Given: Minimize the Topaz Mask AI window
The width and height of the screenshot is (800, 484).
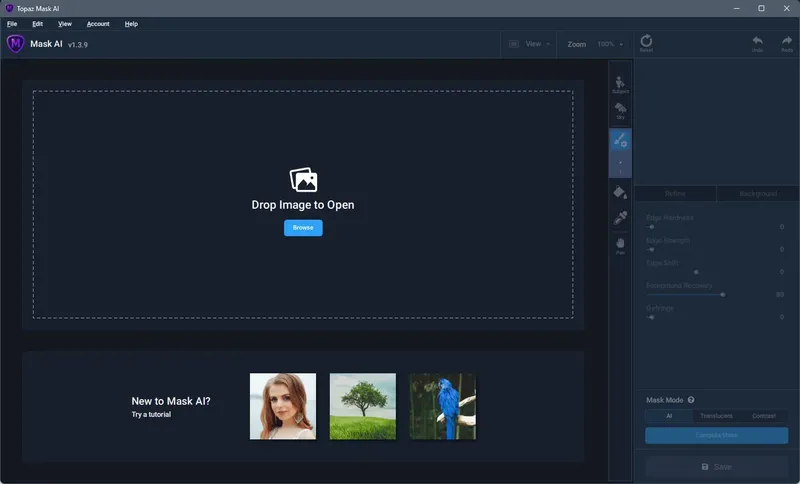Looking at the screenshot, I should (736, 8).
